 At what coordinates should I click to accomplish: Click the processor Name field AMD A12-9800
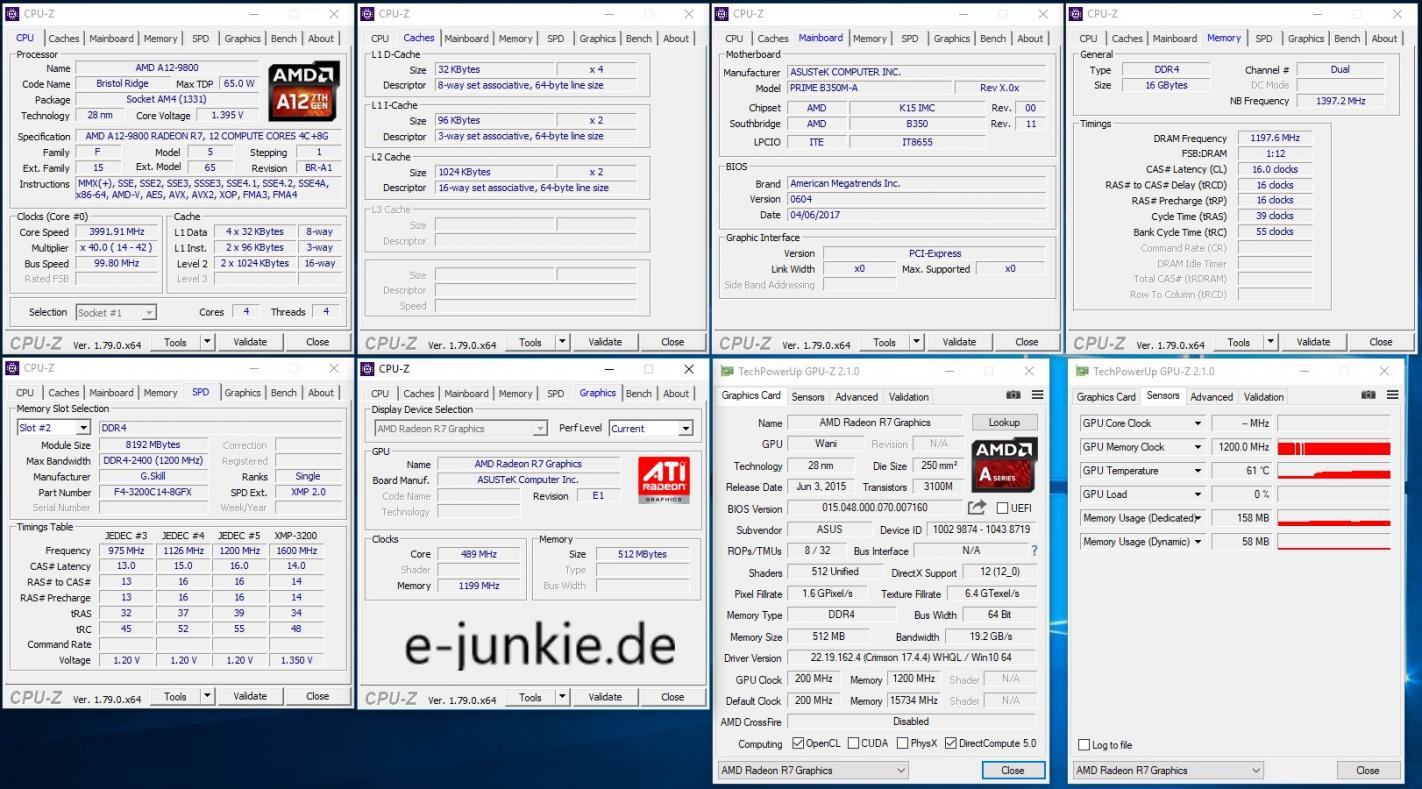pos(167,68)
